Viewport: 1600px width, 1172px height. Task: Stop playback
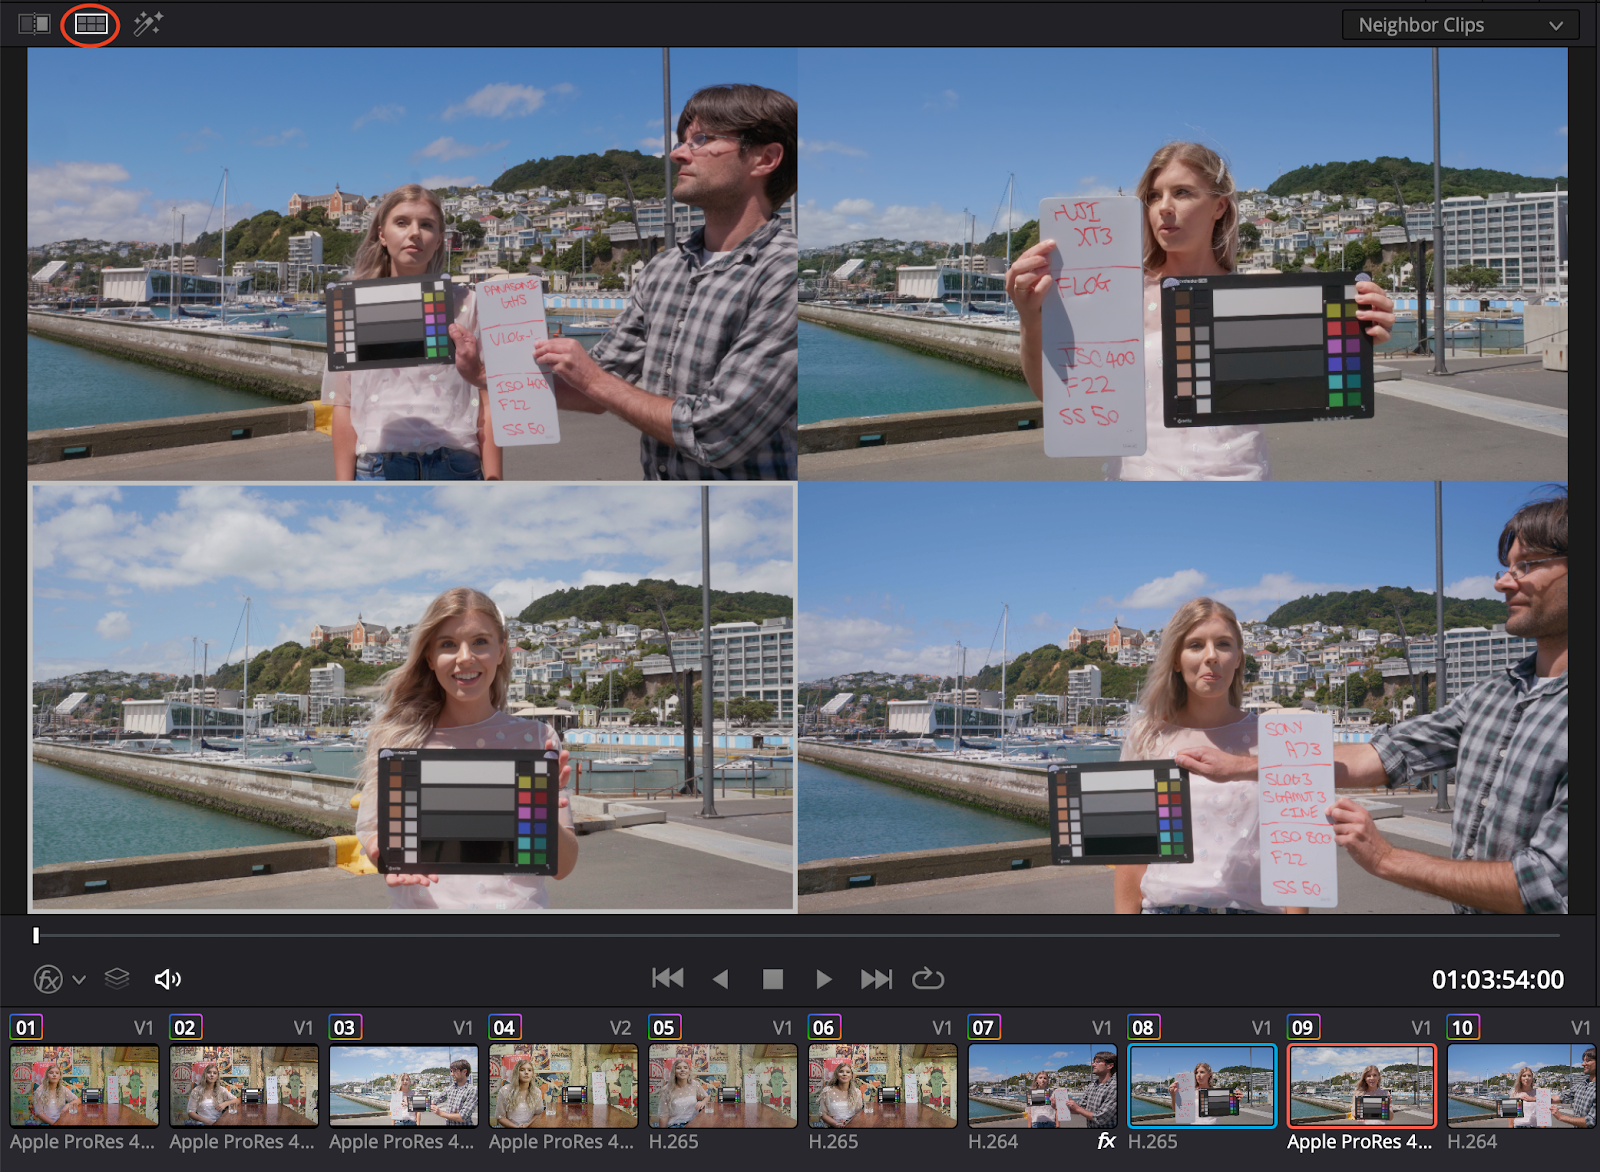(x=772, y=979)
